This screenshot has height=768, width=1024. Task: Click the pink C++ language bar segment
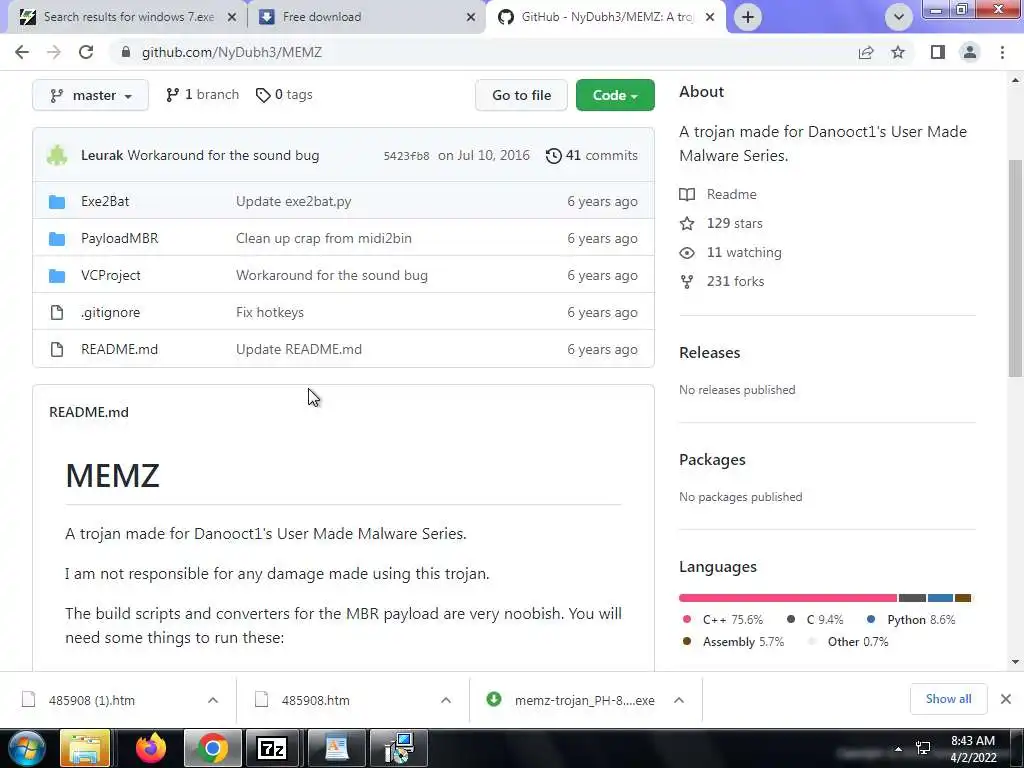(788, 598)
